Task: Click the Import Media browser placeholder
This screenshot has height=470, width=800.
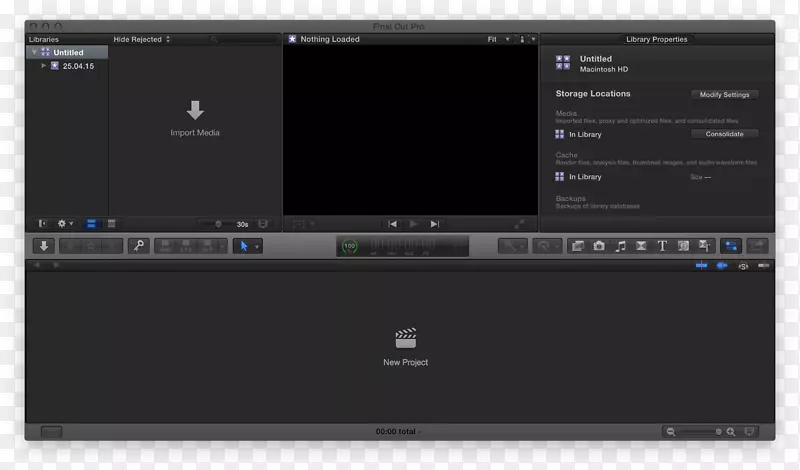Action: click(x=195, y=119)
